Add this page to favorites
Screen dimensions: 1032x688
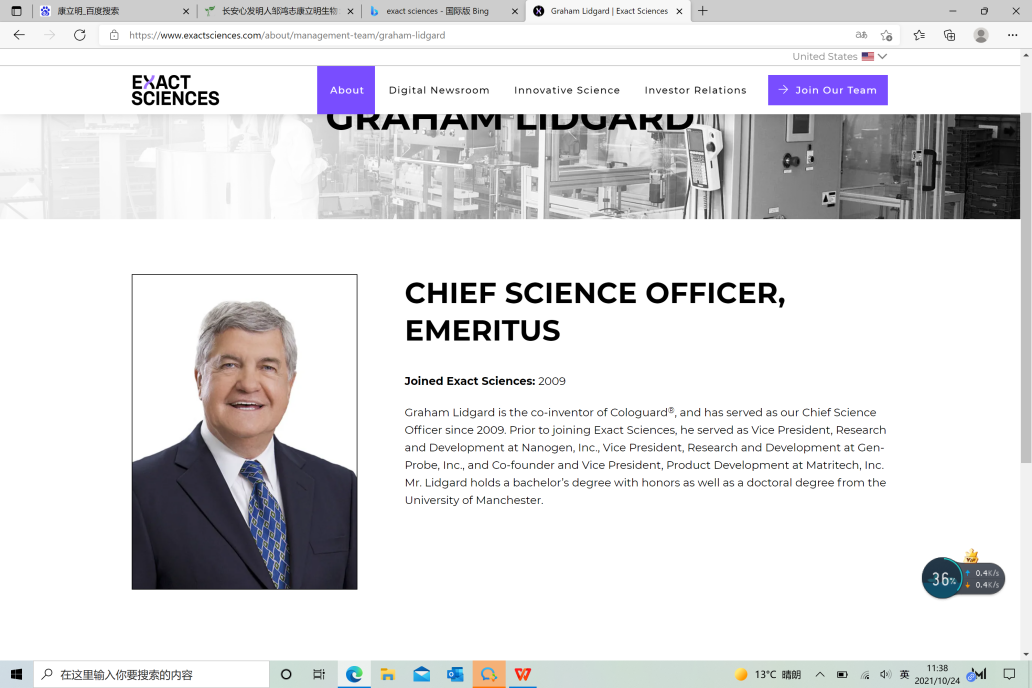pyautogui.click(x=887, y=35)
